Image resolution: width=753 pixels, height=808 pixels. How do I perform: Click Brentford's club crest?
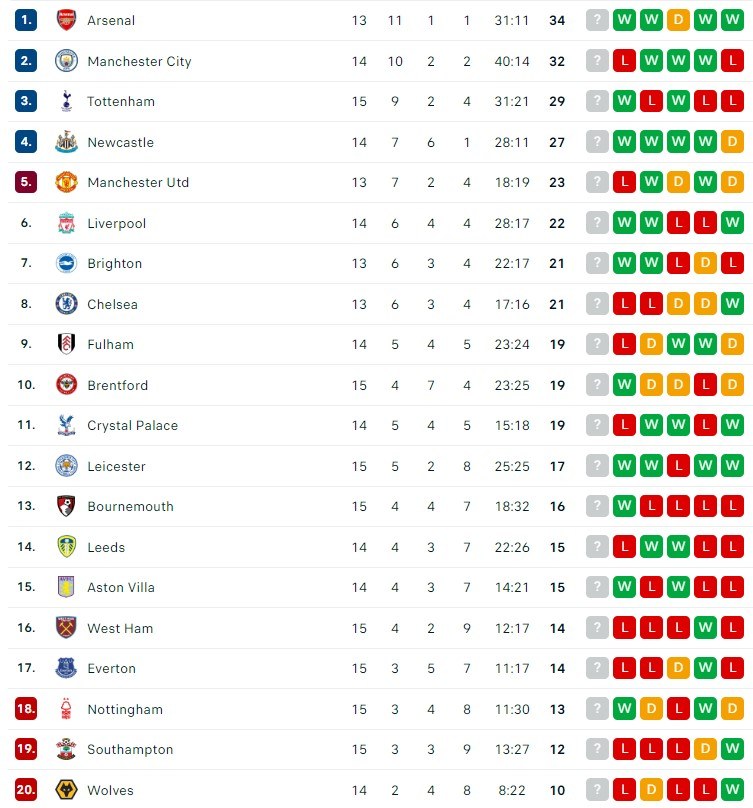[66, 384]
